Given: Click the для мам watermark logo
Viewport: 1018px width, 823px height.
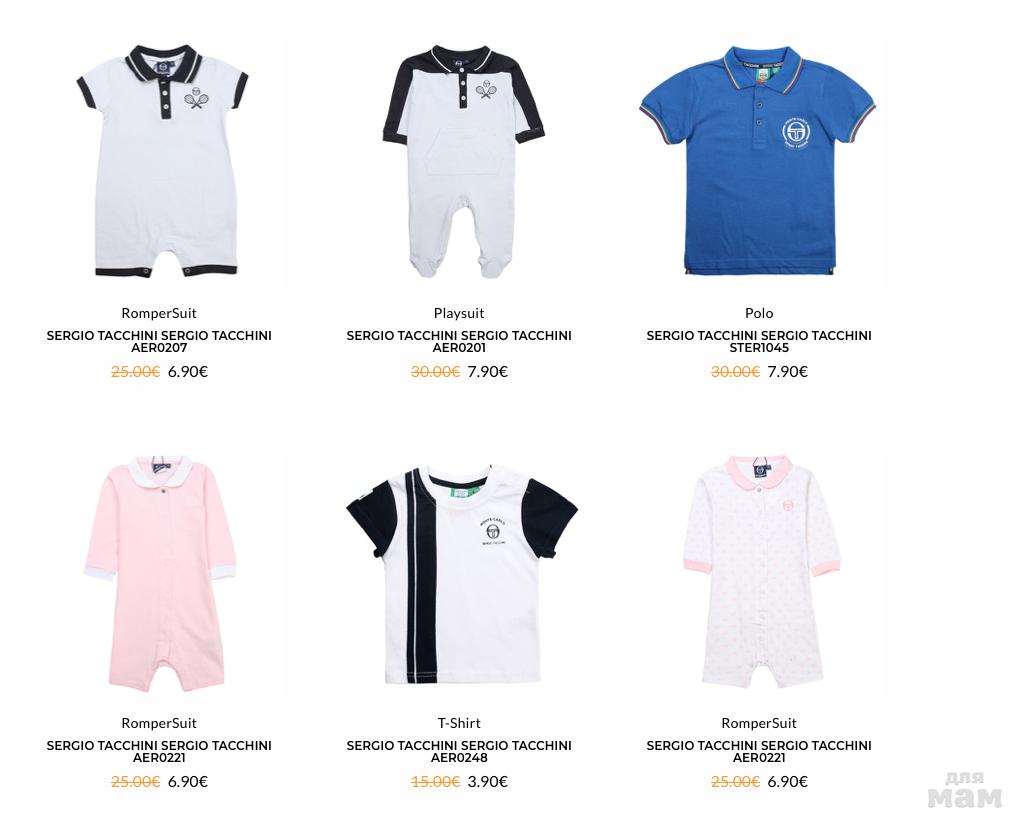Looking at the screenshot, I should click(x=965, y=790).
